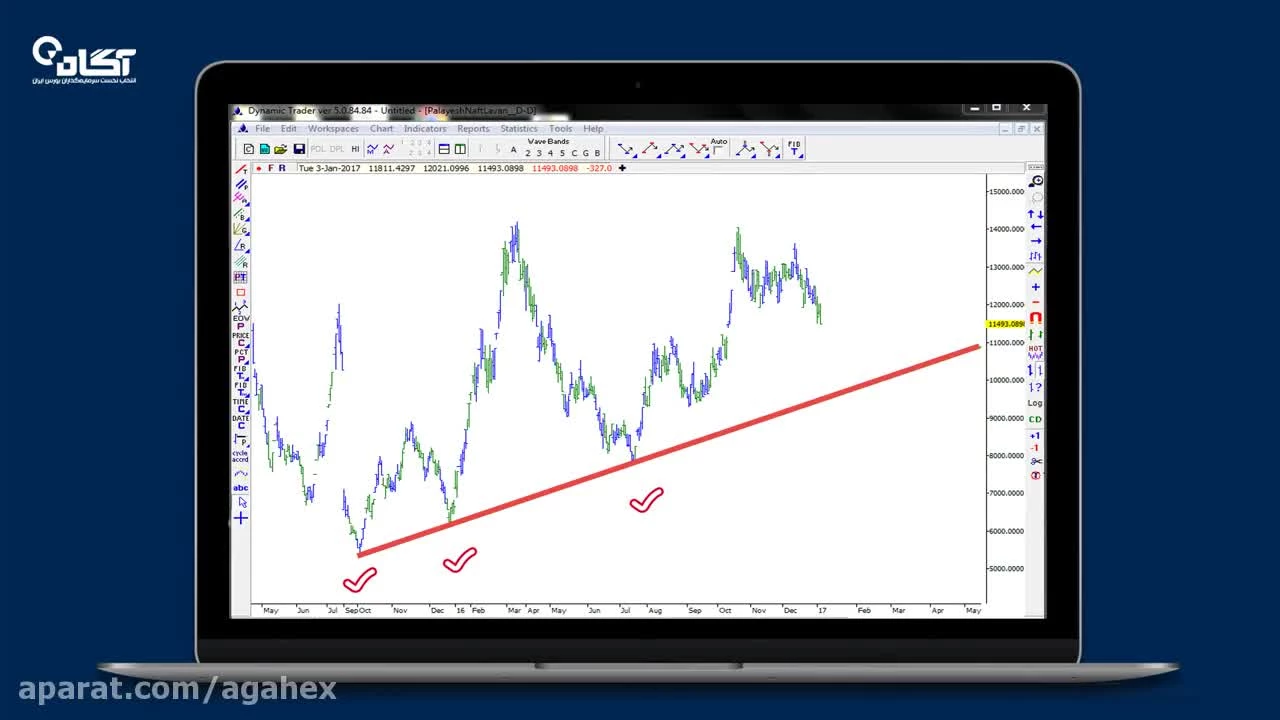Click the new chart icon
The image size is (1280, 720).
[x=249, y=149]
